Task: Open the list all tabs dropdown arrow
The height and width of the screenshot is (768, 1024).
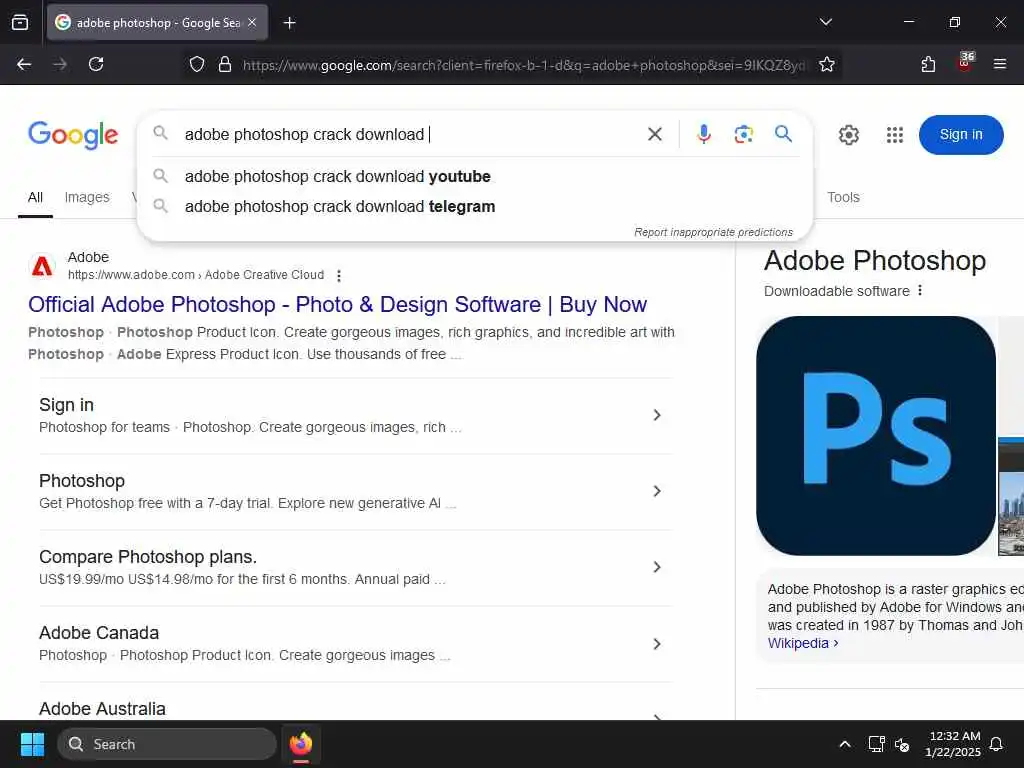Action: point(825,22)
